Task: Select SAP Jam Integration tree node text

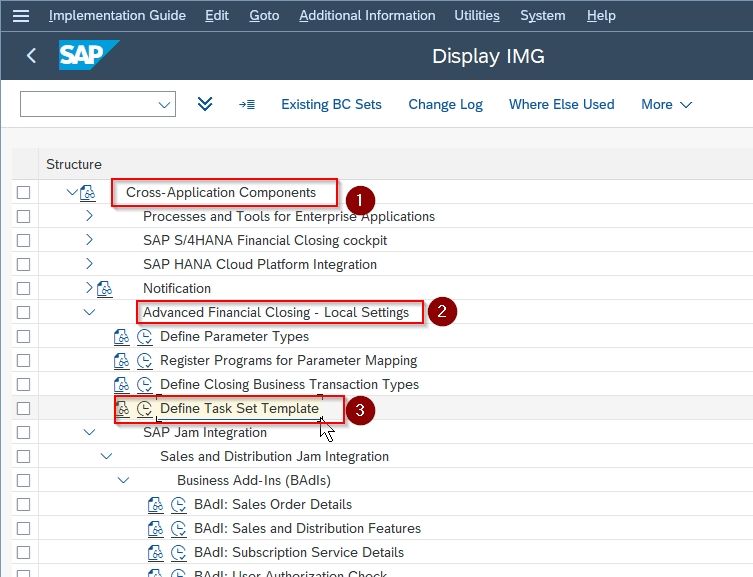Action: point(205,433)
